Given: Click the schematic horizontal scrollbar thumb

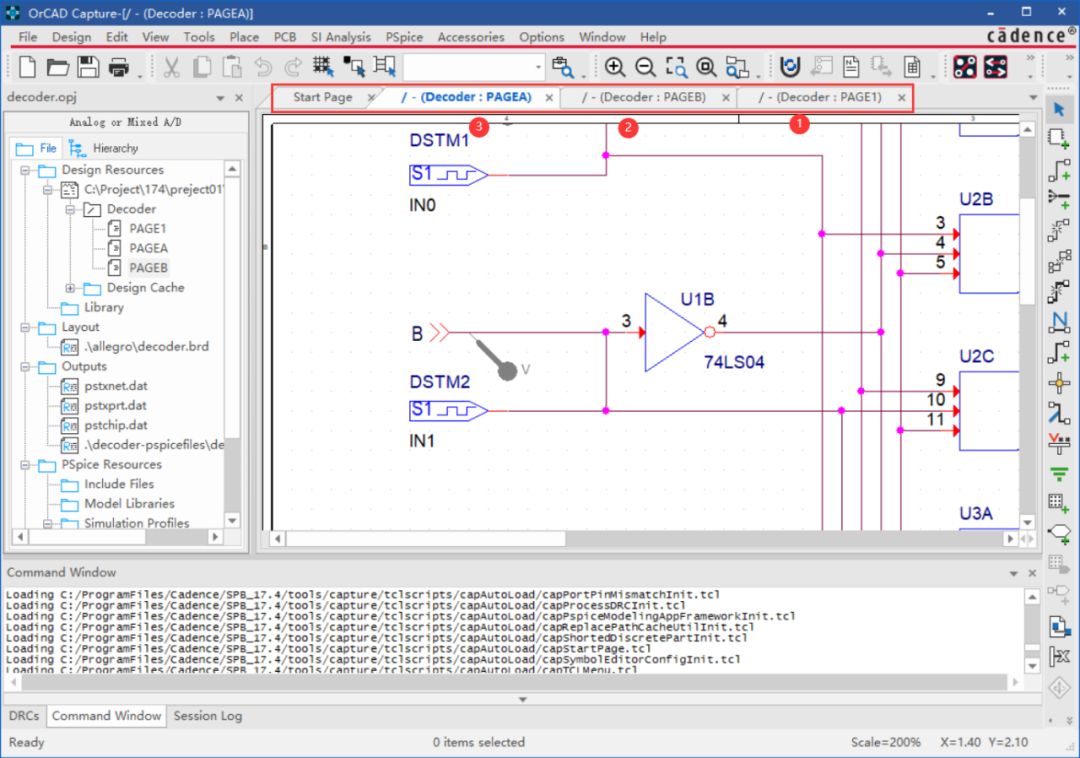Looking at the screenshot, I should 426,538.
